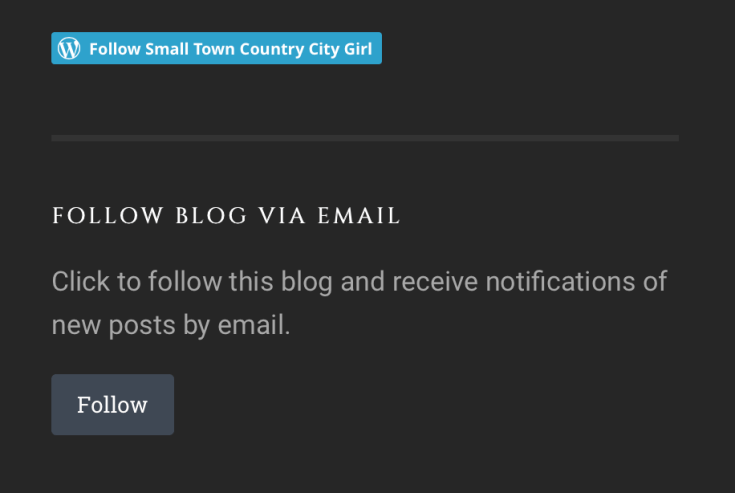
Task: Click the horizontal divider line
Action: tap(365, 138)
